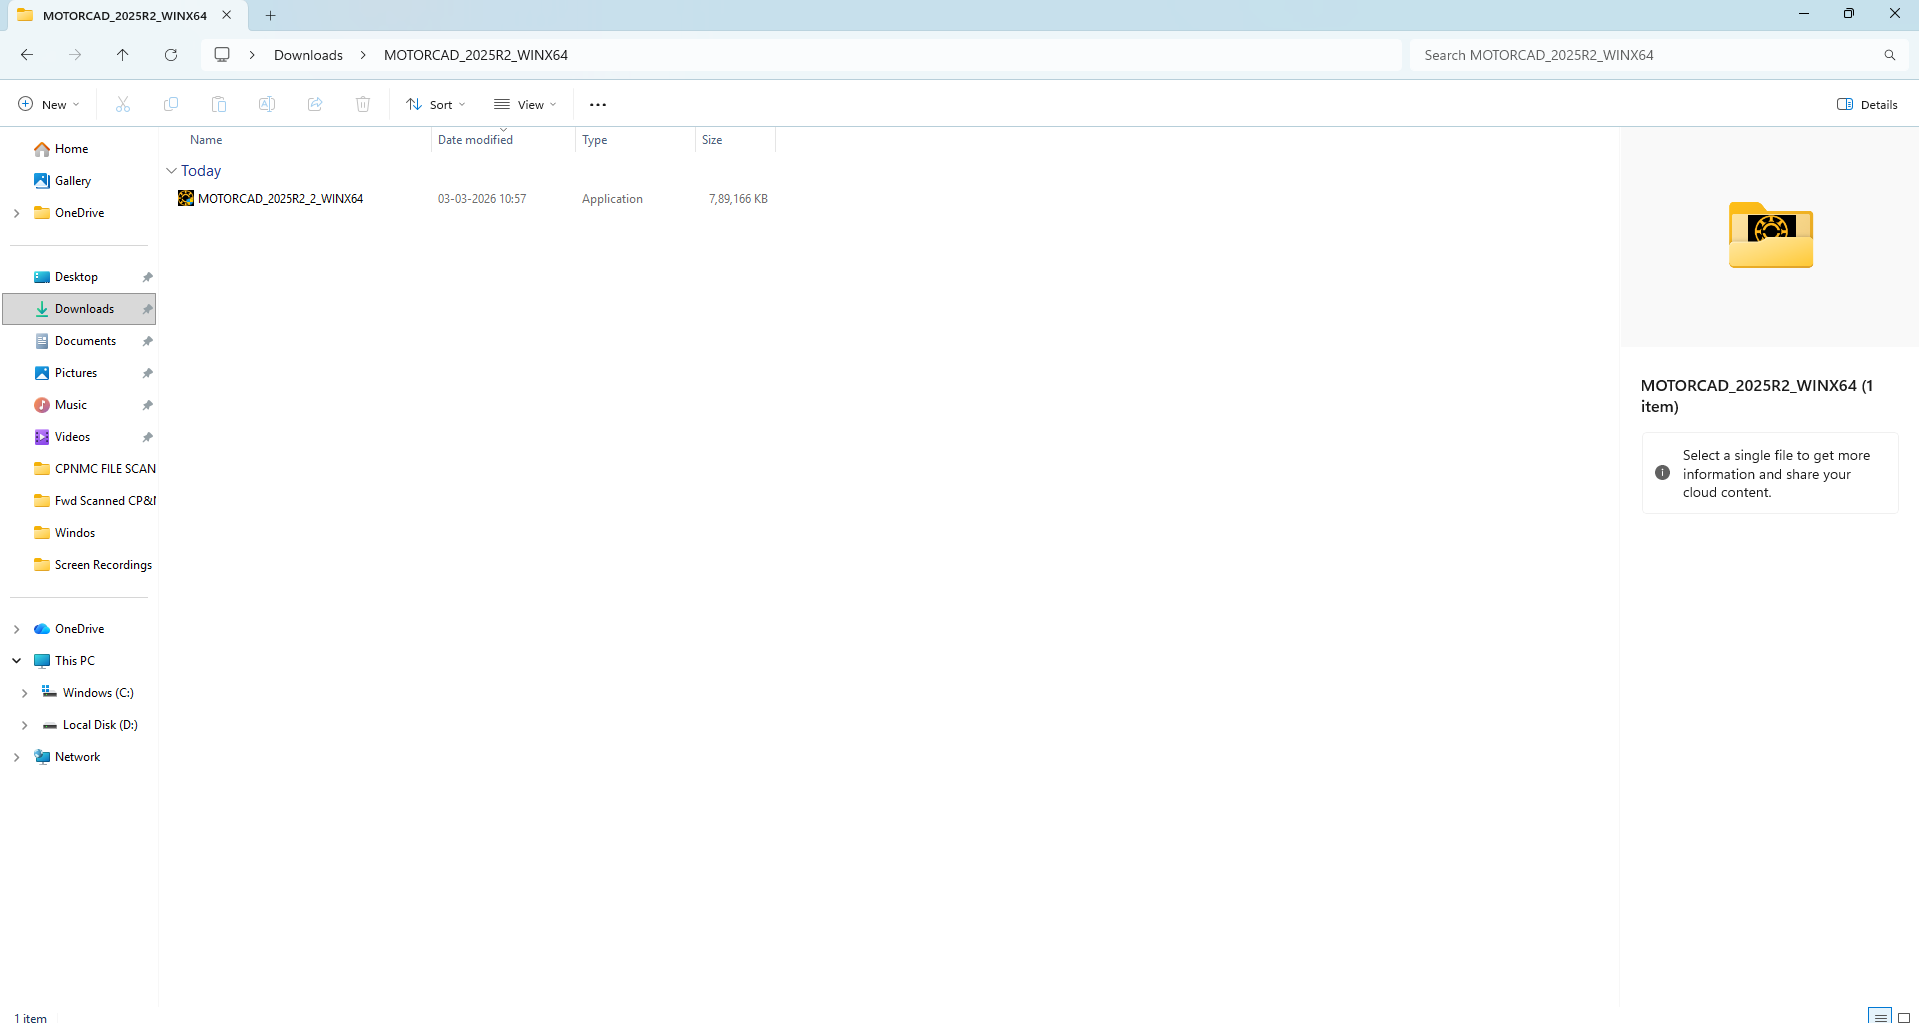Sort files by Date modified column
The height and width of the screenshot is (1023, 1919).
[475, 140]
